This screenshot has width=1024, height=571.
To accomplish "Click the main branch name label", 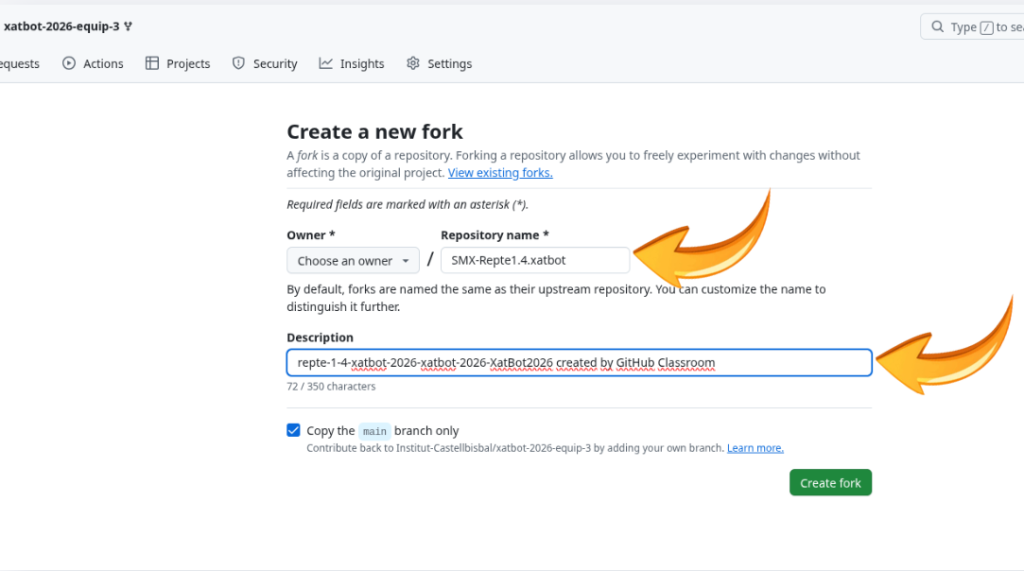I will (x=374, y=431).
